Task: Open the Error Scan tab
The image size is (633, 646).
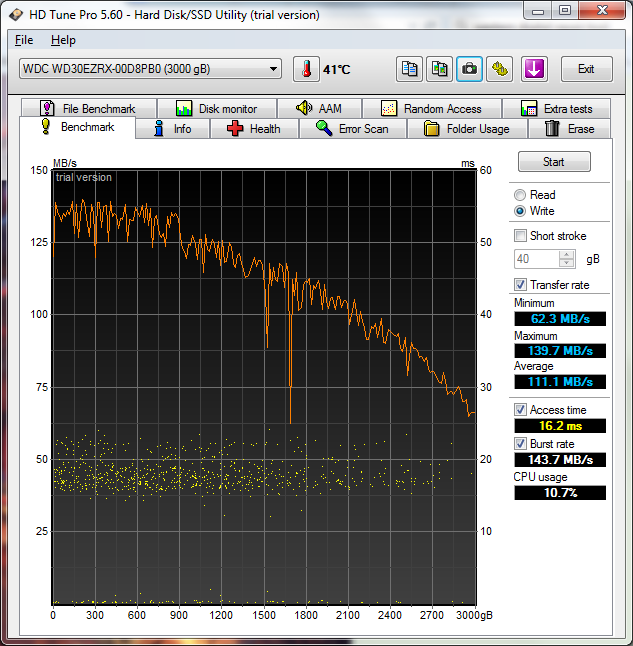Action: tap(353, 129)
